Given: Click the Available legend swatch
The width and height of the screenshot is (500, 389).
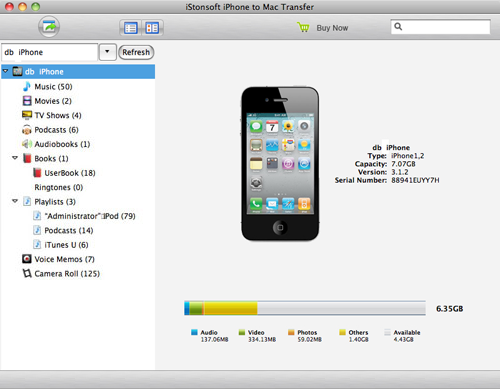Looking at the screenshot, I should (x=387, y=332).
